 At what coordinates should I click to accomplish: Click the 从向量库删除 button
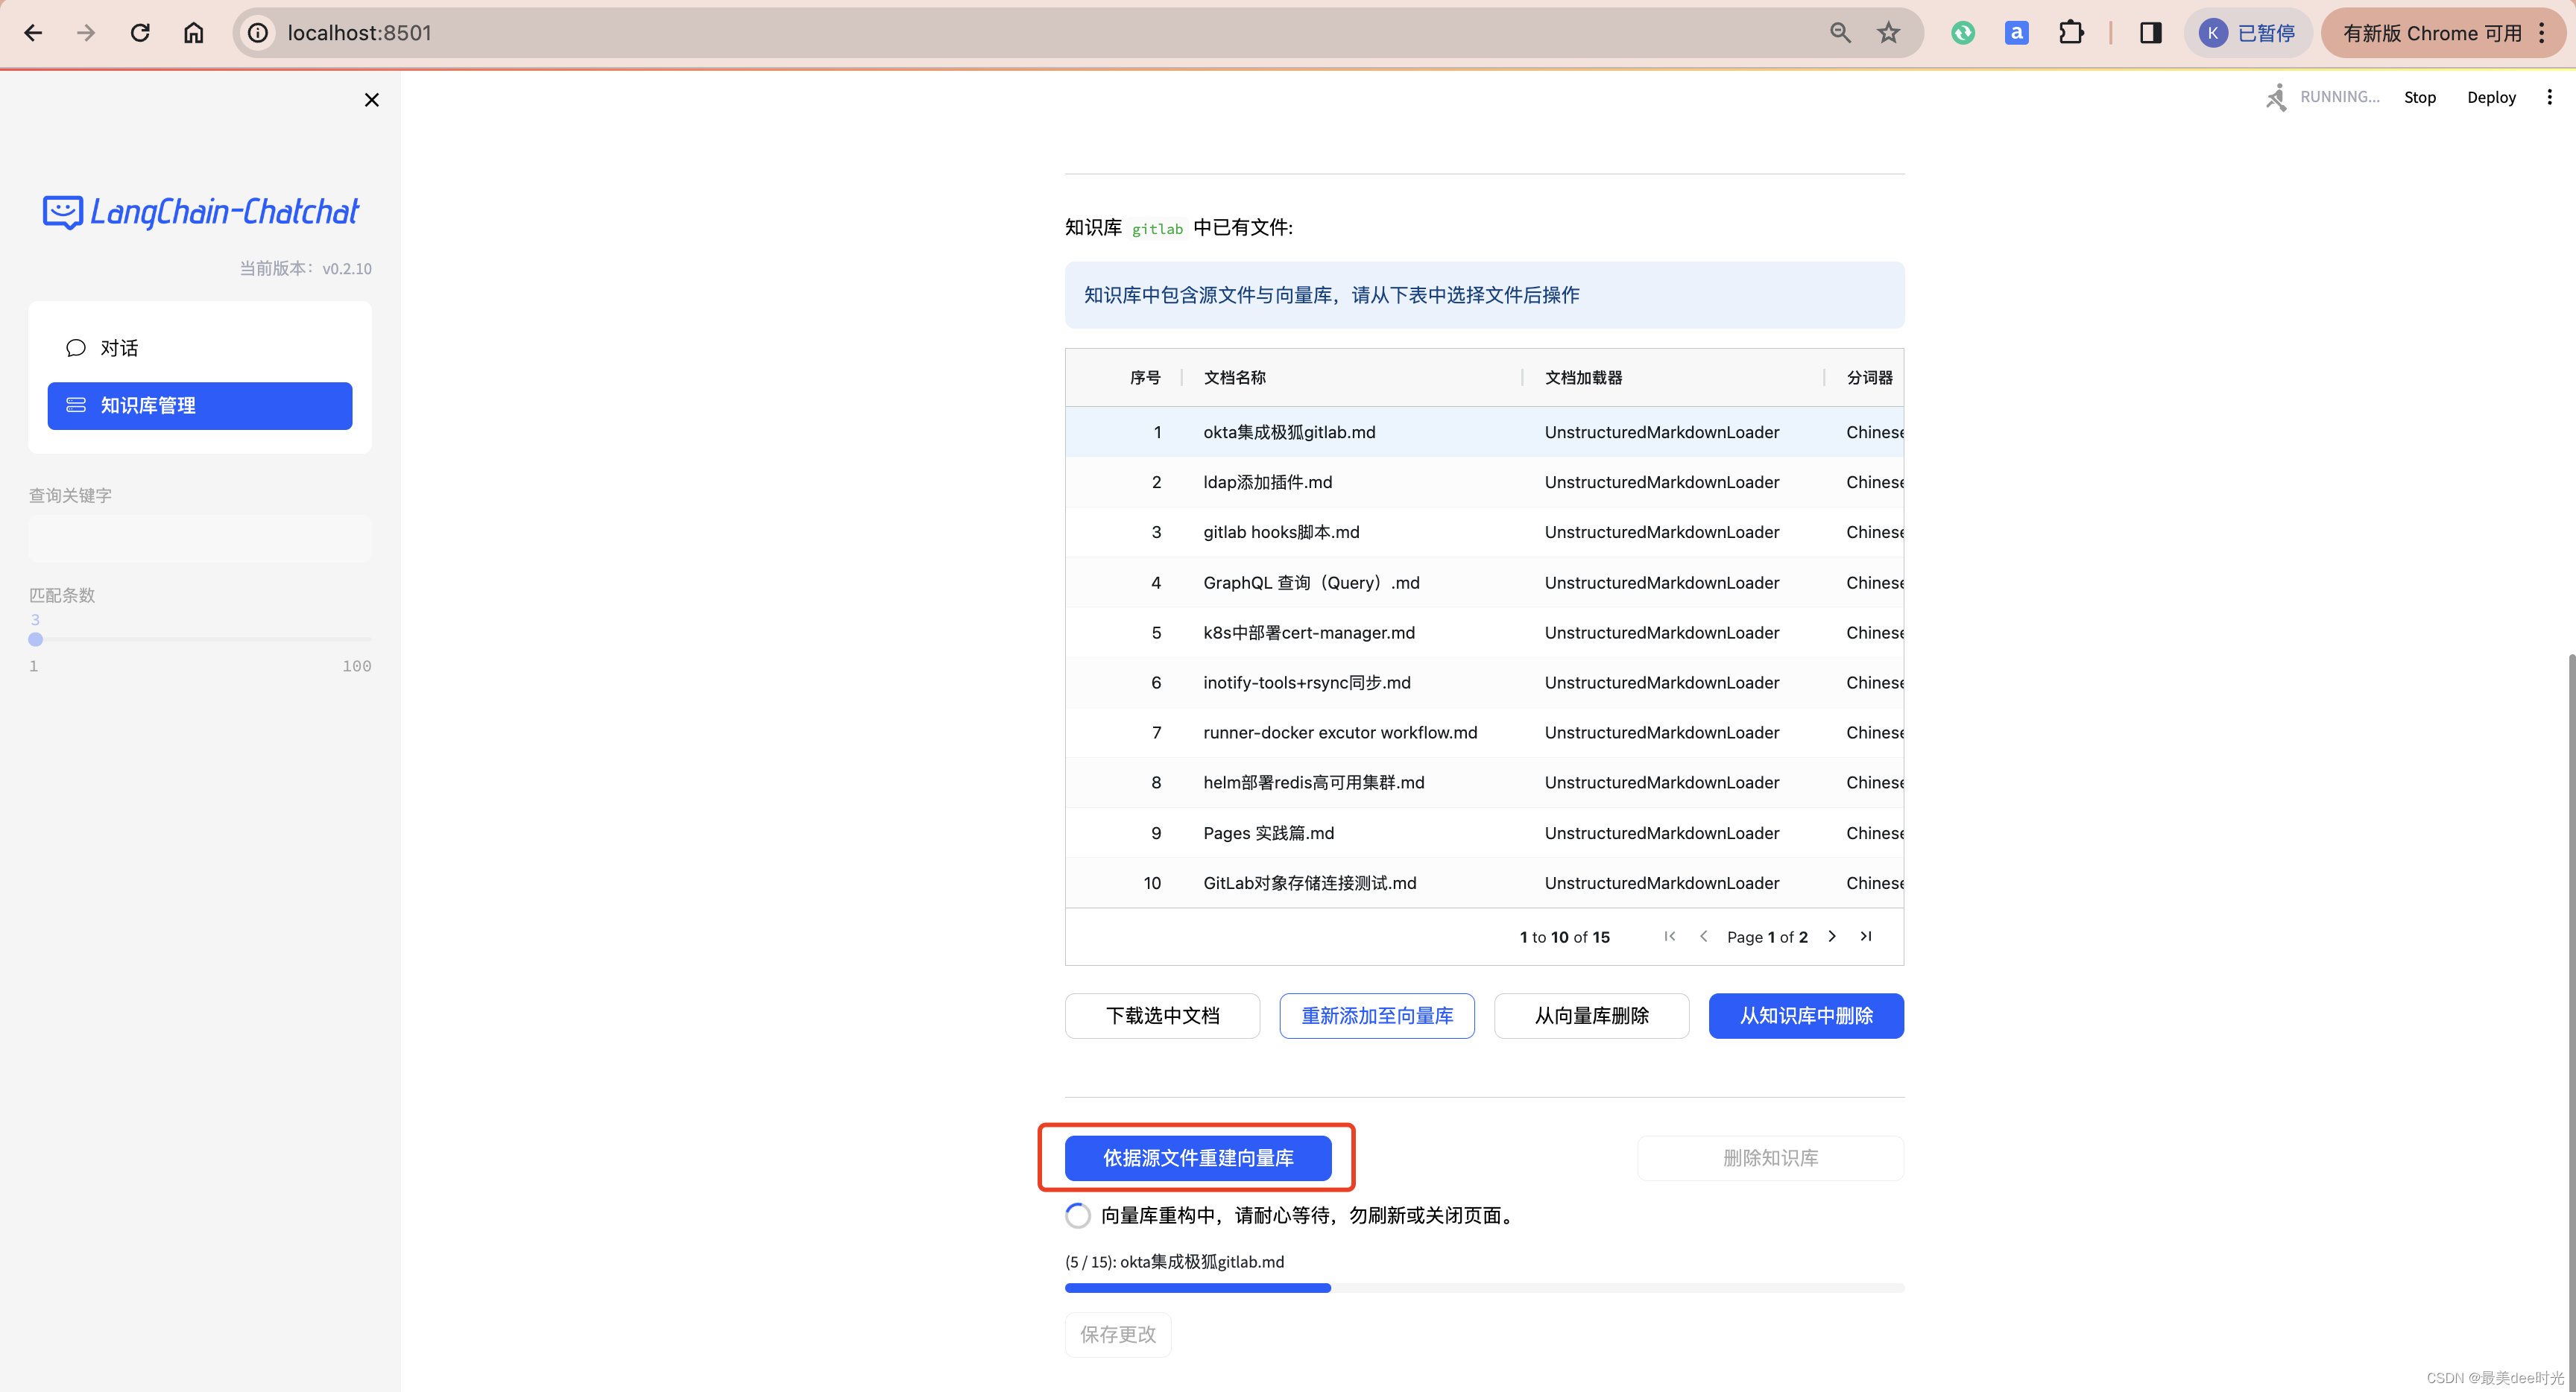click(x=1591, y=1016)
